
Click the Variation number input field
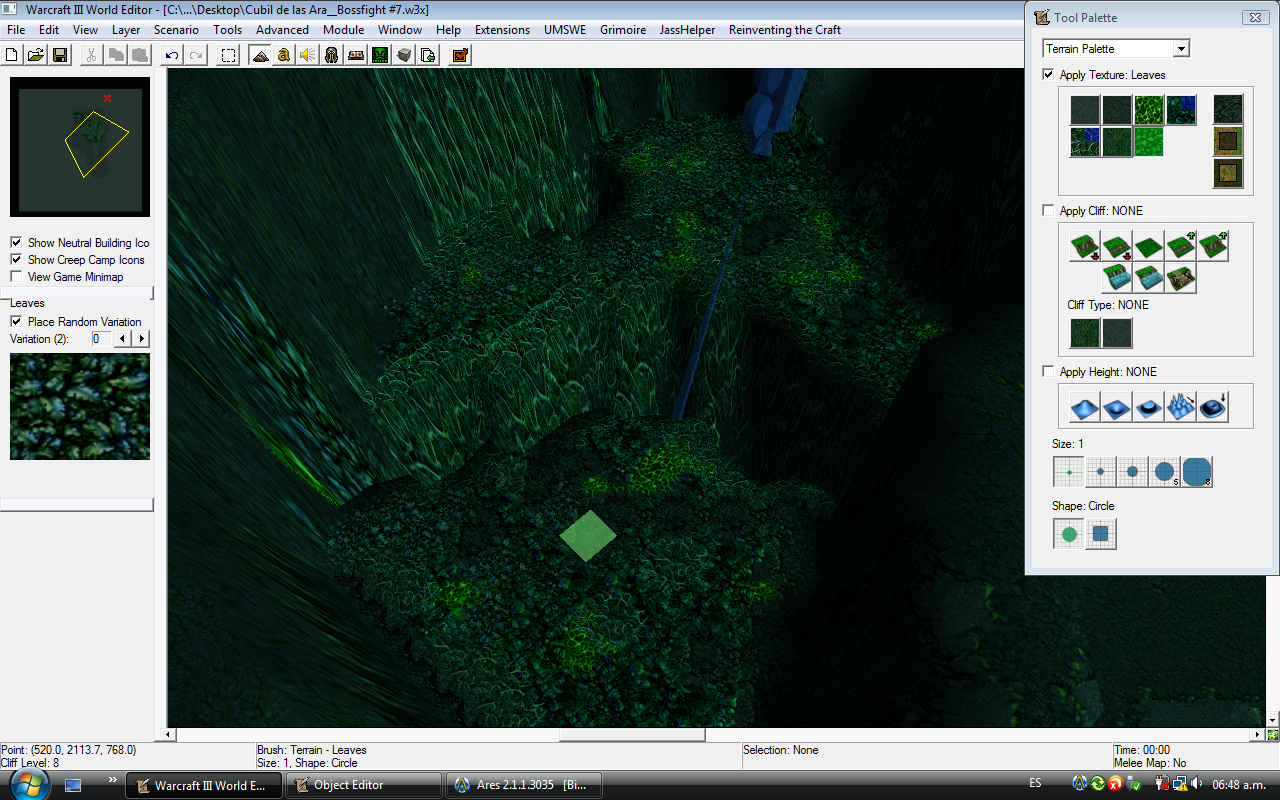coord(100,339)
